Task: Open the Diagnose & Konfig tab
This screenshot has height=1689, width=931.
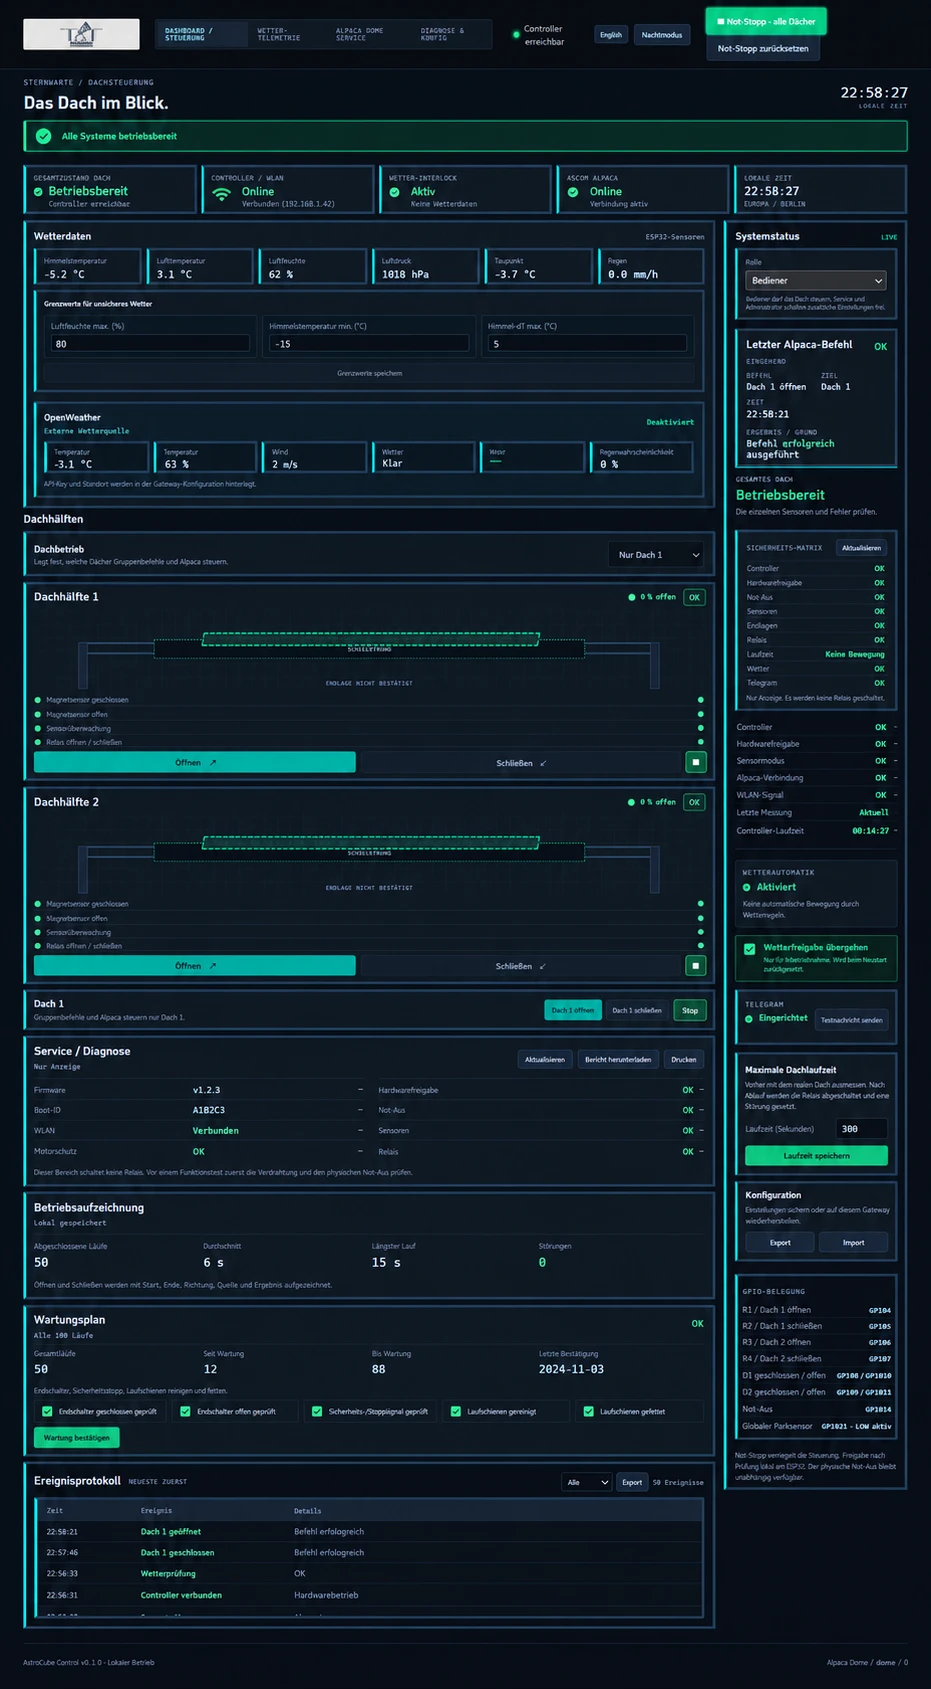Action: click(x=451, y=35)
